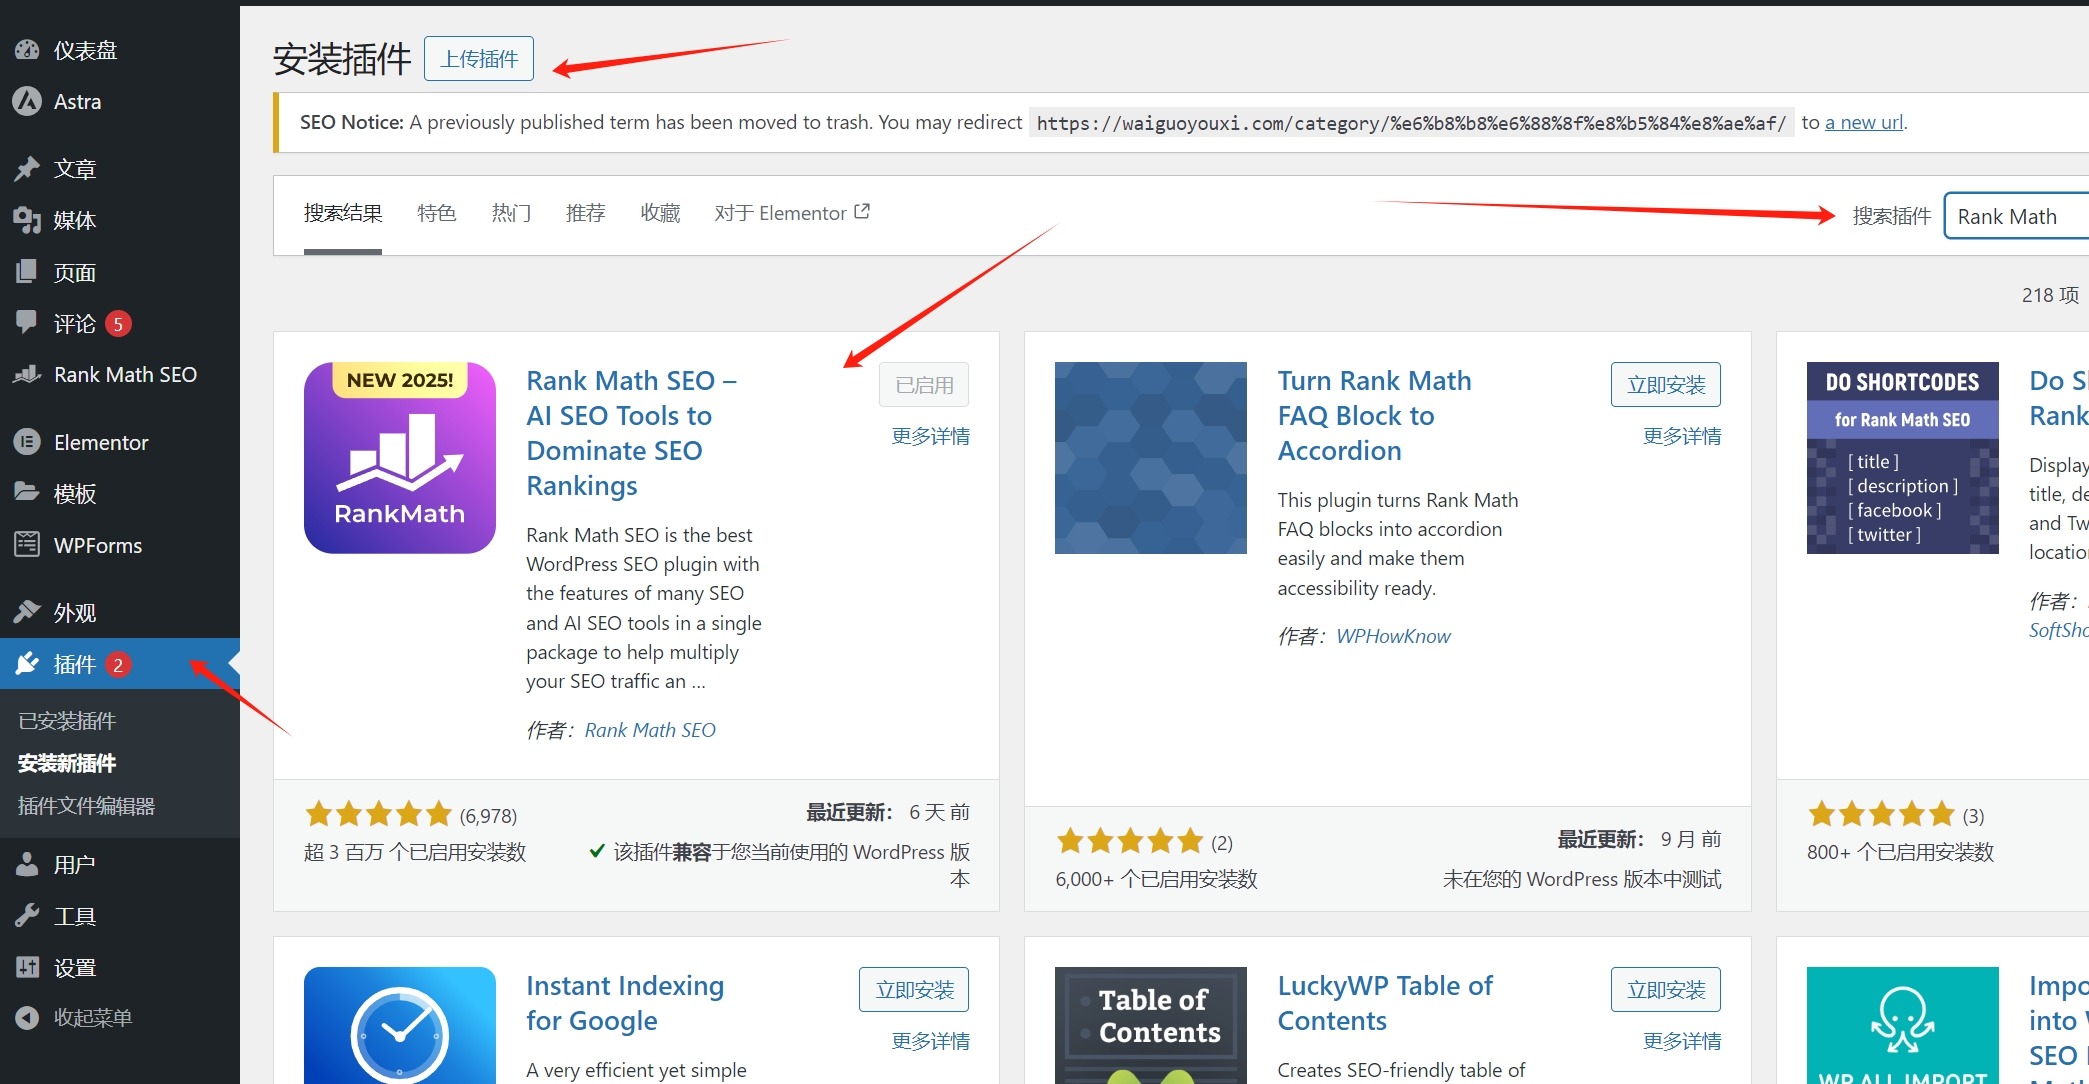
Task: Click the redirect URL code text in SEO Notice
Action: point(1411,123)
